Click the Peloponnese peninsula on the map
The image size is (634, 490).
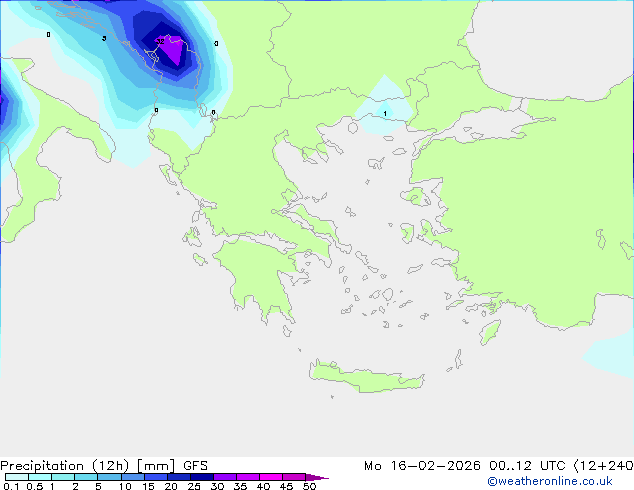tap(261, 275)
